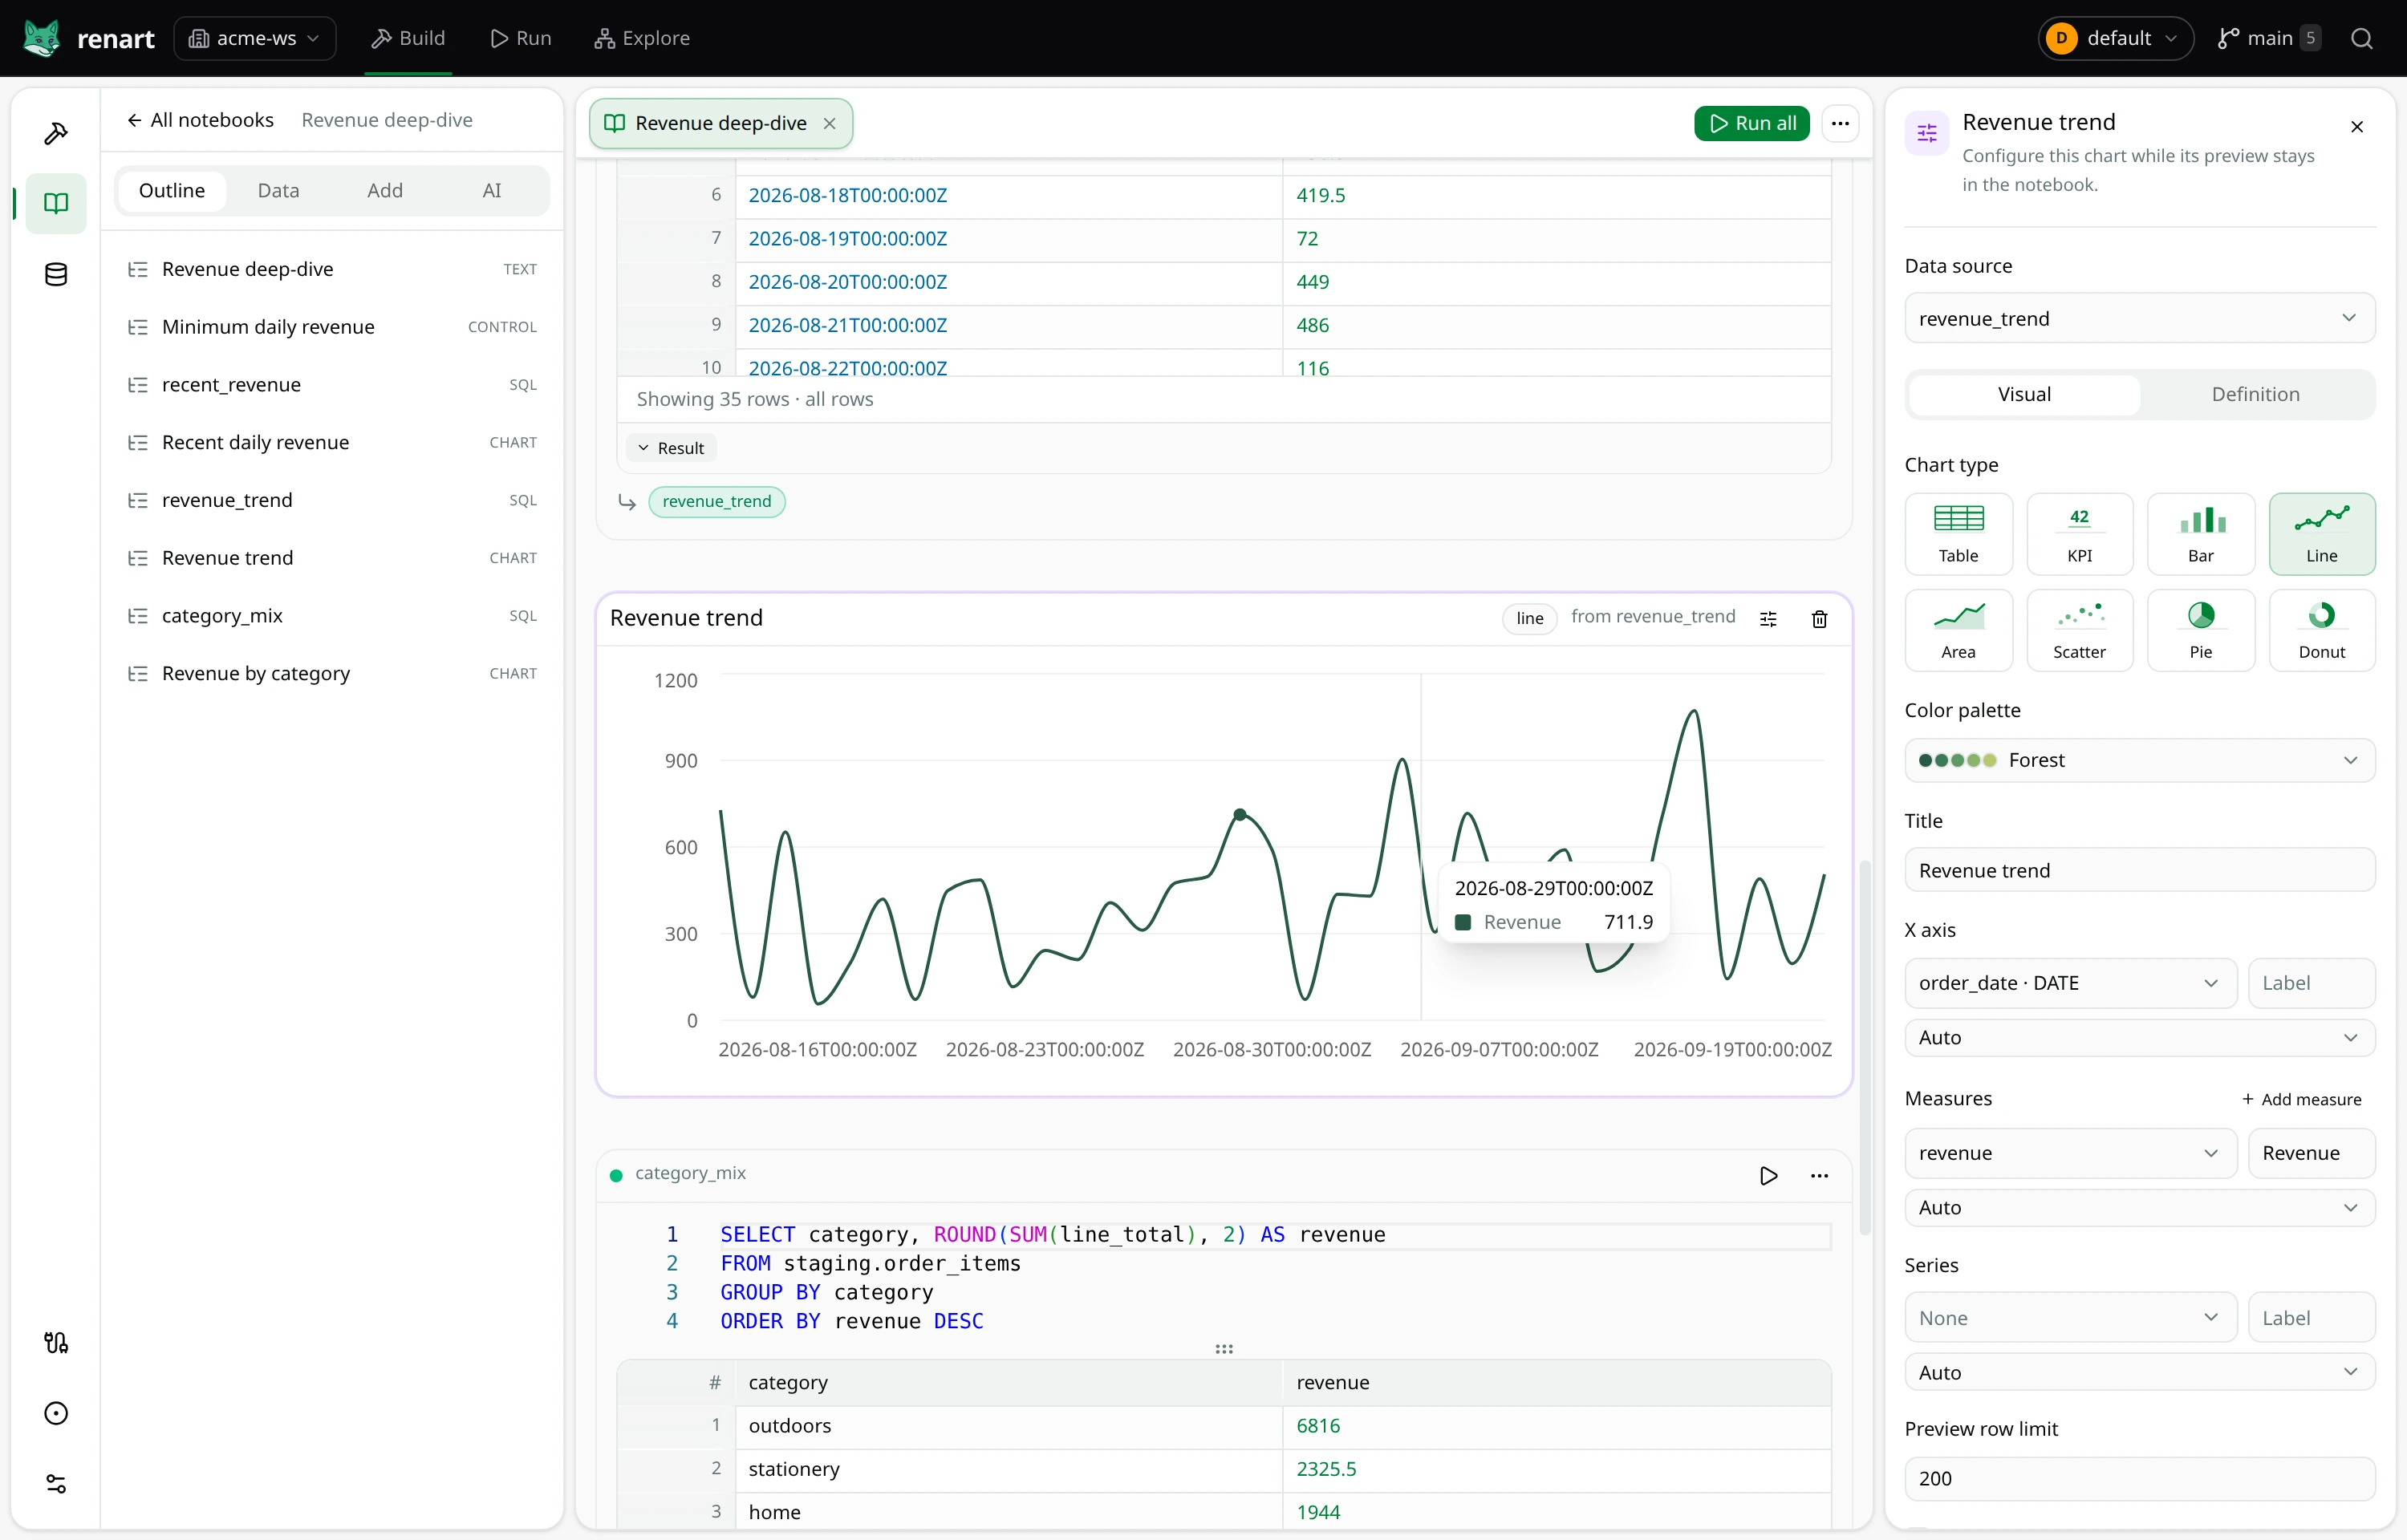Switch to the Data tab
Viewport: 2407px width, 1540px height.
pyautogui.click(x=278, y=190)
